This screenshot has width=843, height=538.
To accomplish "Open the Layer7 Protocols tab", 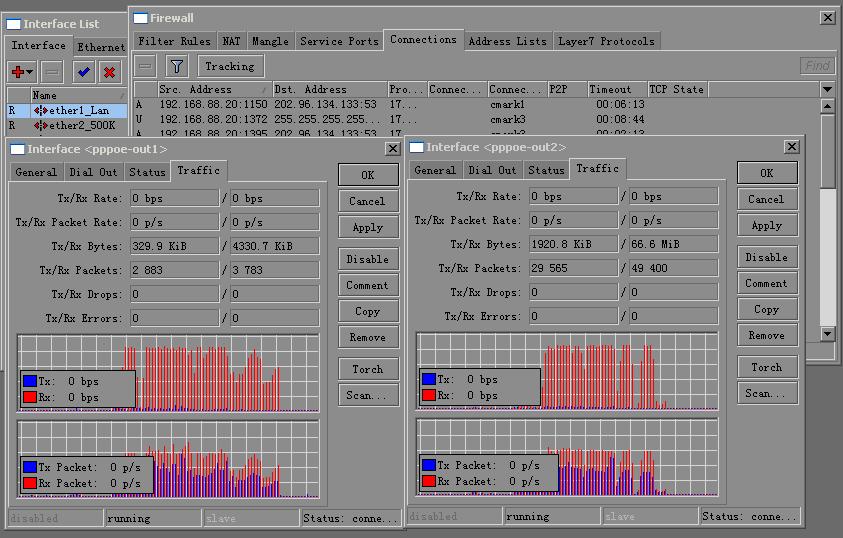I will tap(606, 41).
